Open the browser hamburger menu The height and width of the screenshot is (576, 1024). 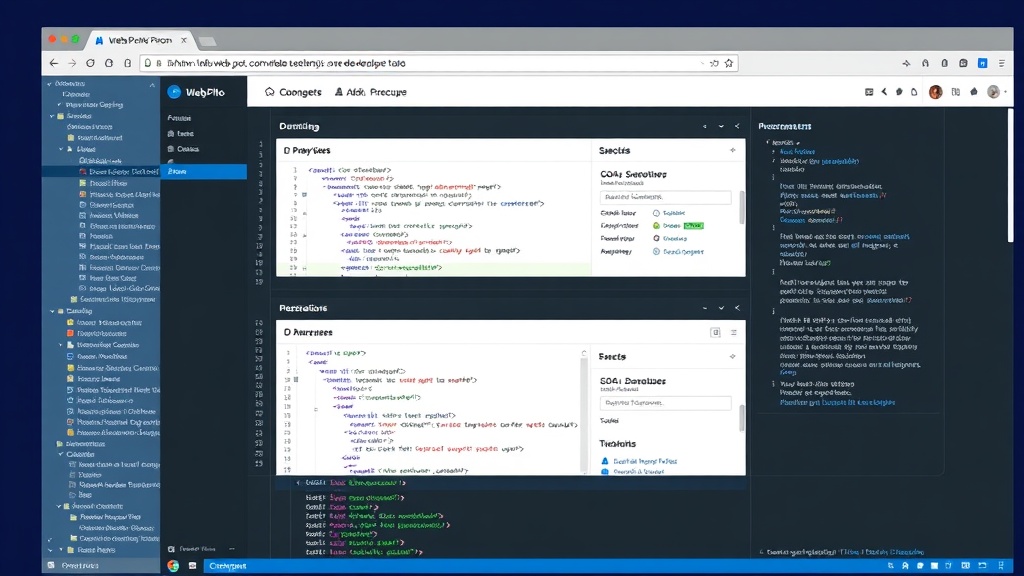(x=1001, y=63)
